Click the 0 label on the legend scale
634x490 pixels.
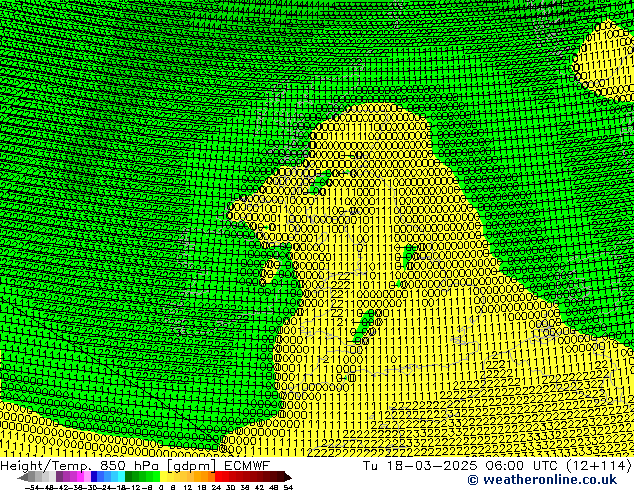161,488
